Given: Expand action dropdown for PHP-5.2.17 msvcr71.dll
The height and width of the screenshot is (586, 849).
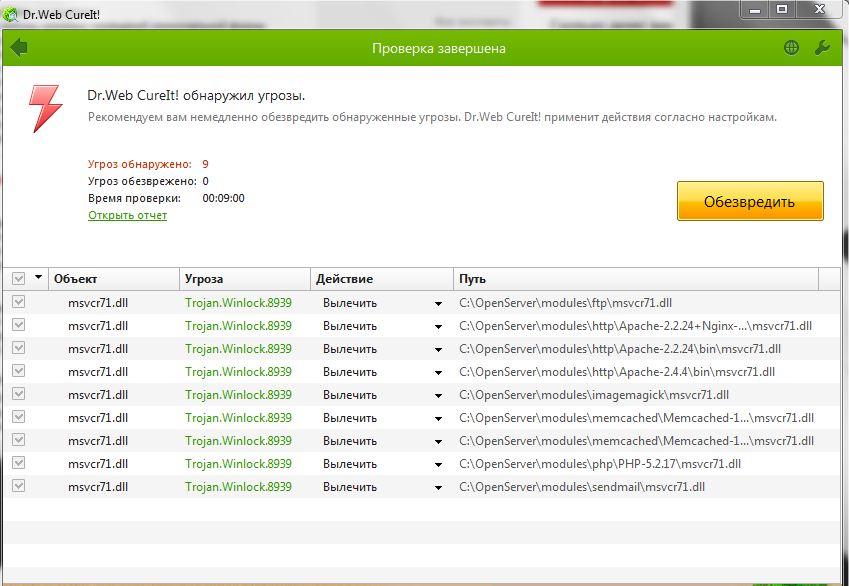Looking at the screenshot, I should [437, 464].
